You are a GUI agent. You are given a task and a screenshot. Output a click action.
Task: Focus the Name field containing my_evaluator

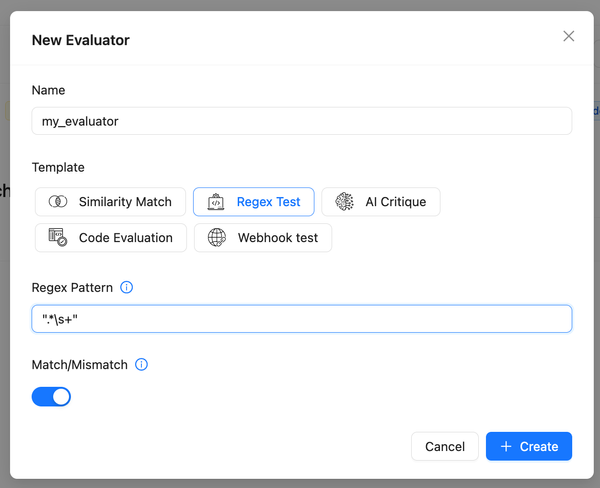pyautogui.click(x=301, y=121)
